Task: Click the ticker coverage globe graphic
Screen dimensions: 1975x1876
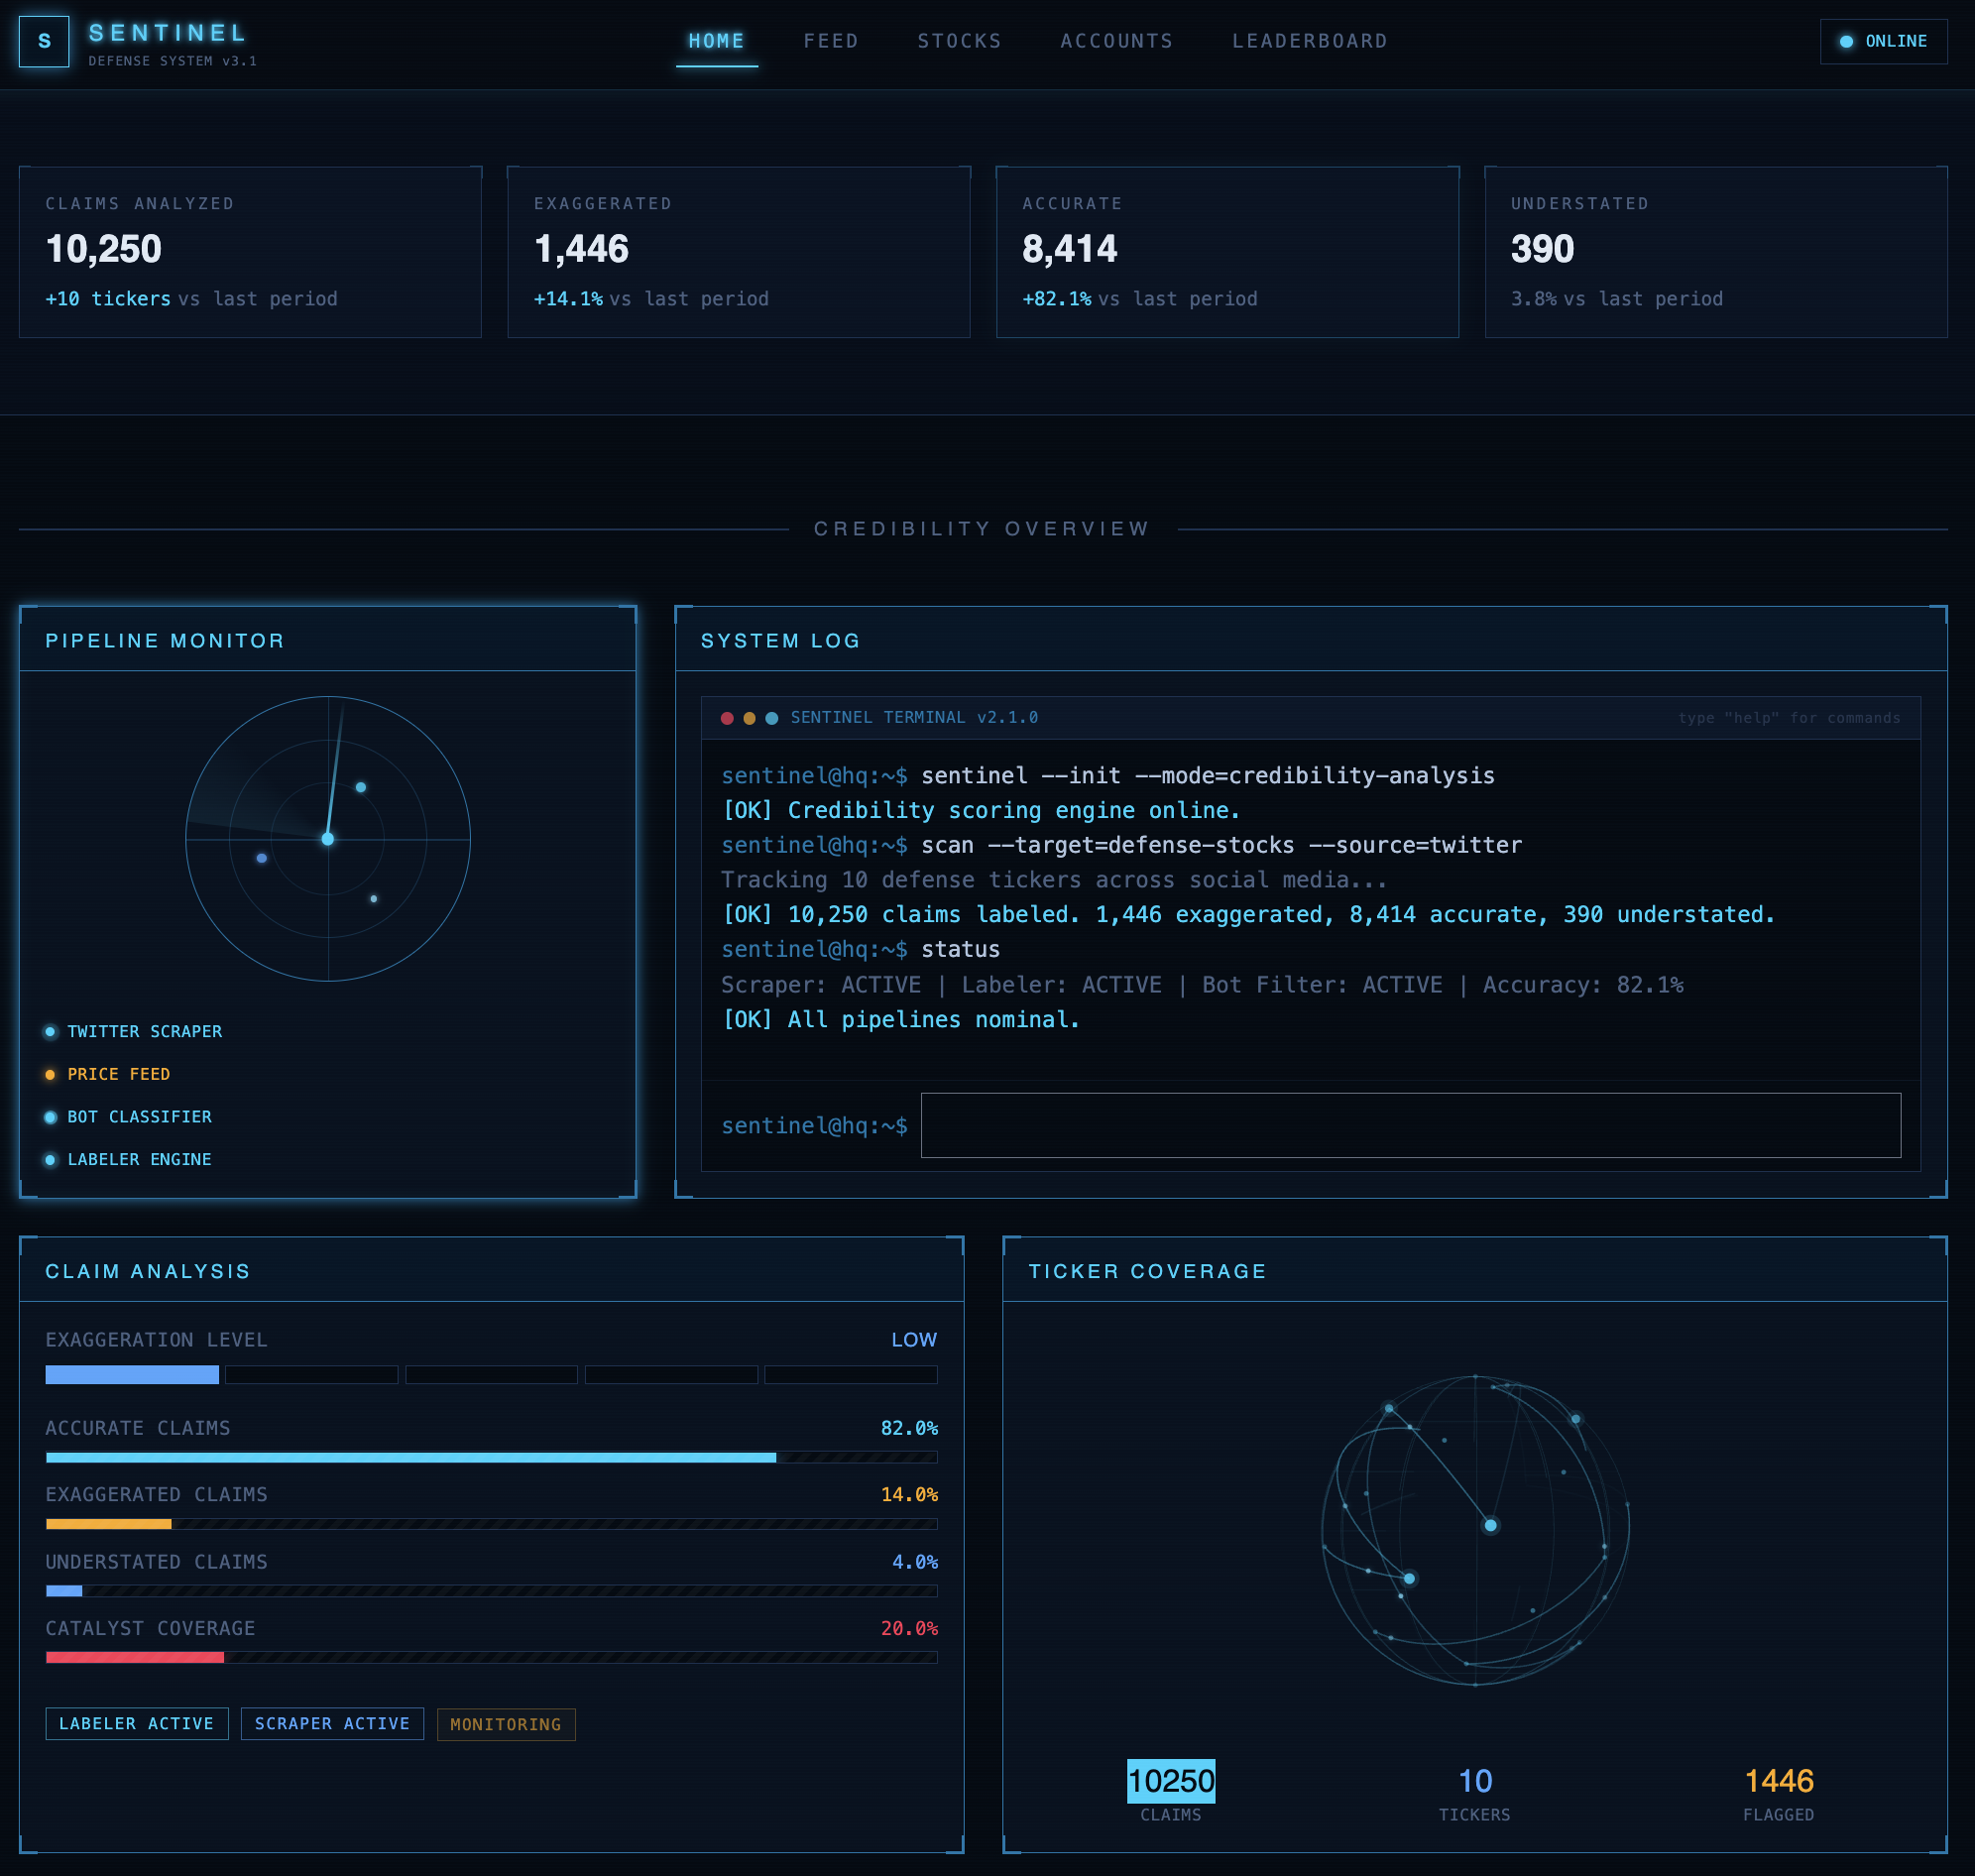Action: 1475,1530
